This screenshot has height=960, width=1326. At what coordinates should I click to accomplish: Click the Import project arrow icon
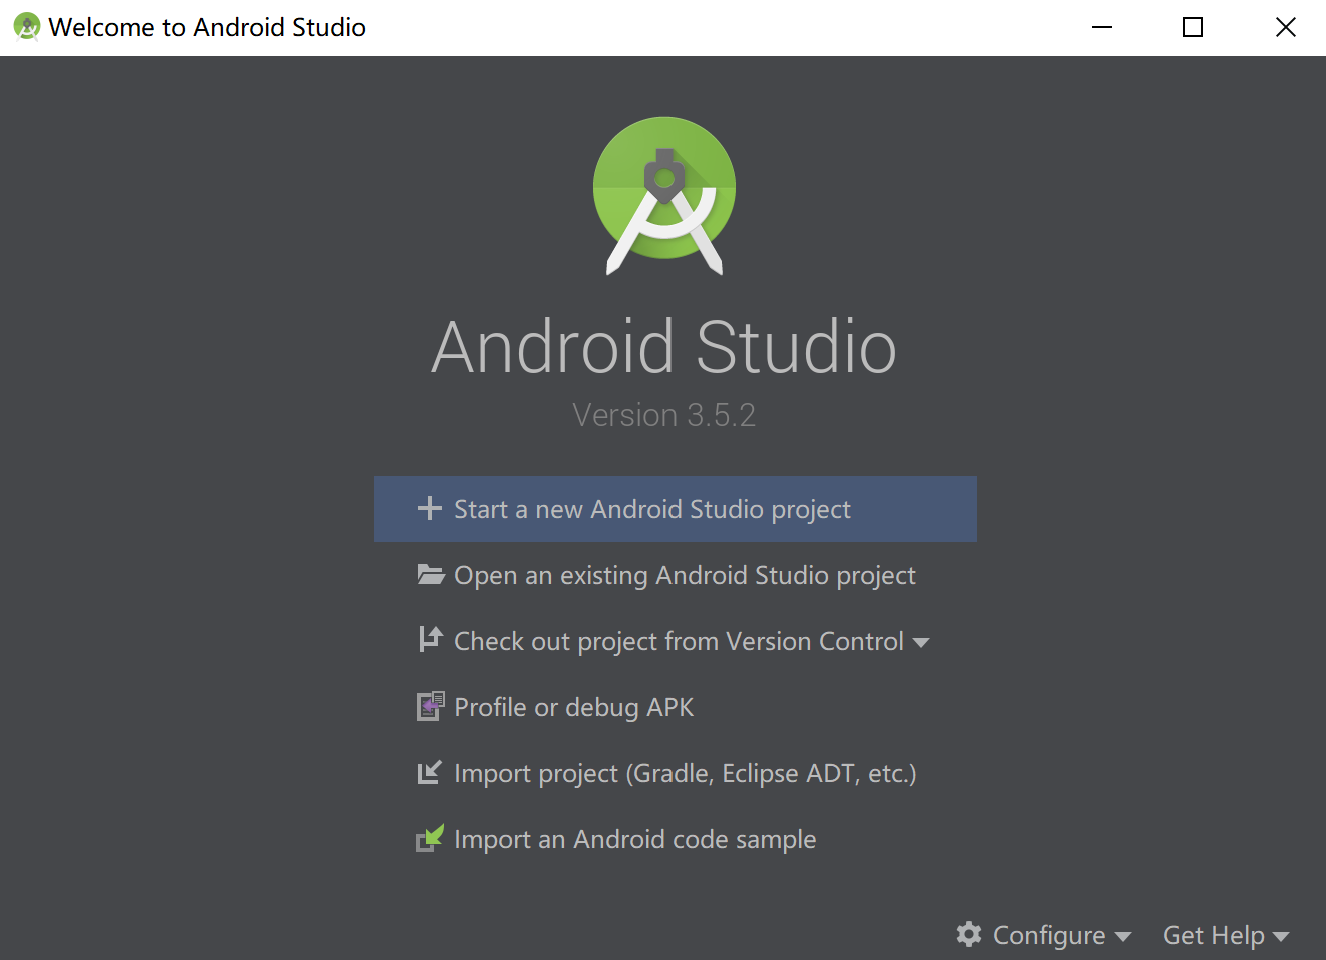pos(429,772)
